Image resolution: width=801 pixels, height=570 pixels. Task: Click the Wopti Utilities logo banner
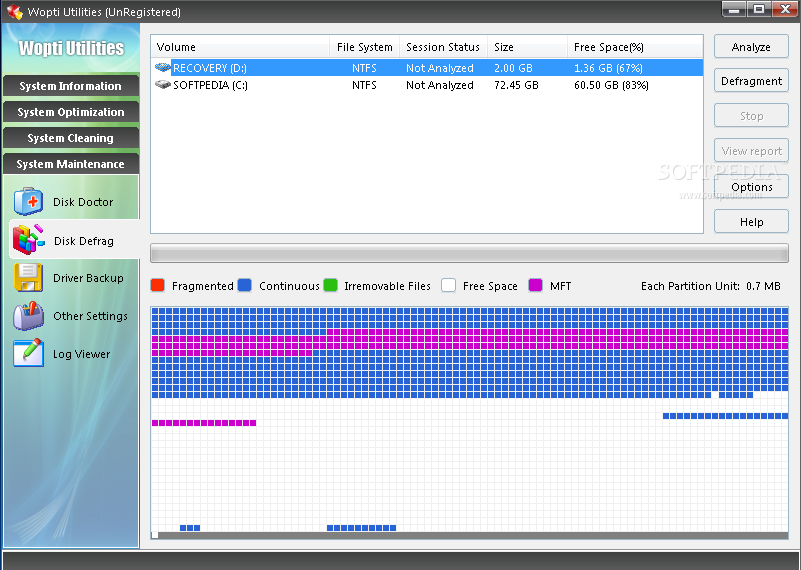71,48
